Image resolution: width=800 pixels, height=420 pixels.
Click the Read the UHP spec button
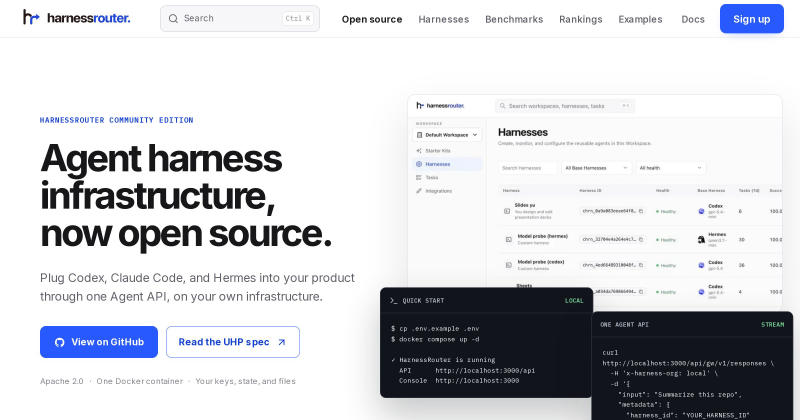pos(233,342)
